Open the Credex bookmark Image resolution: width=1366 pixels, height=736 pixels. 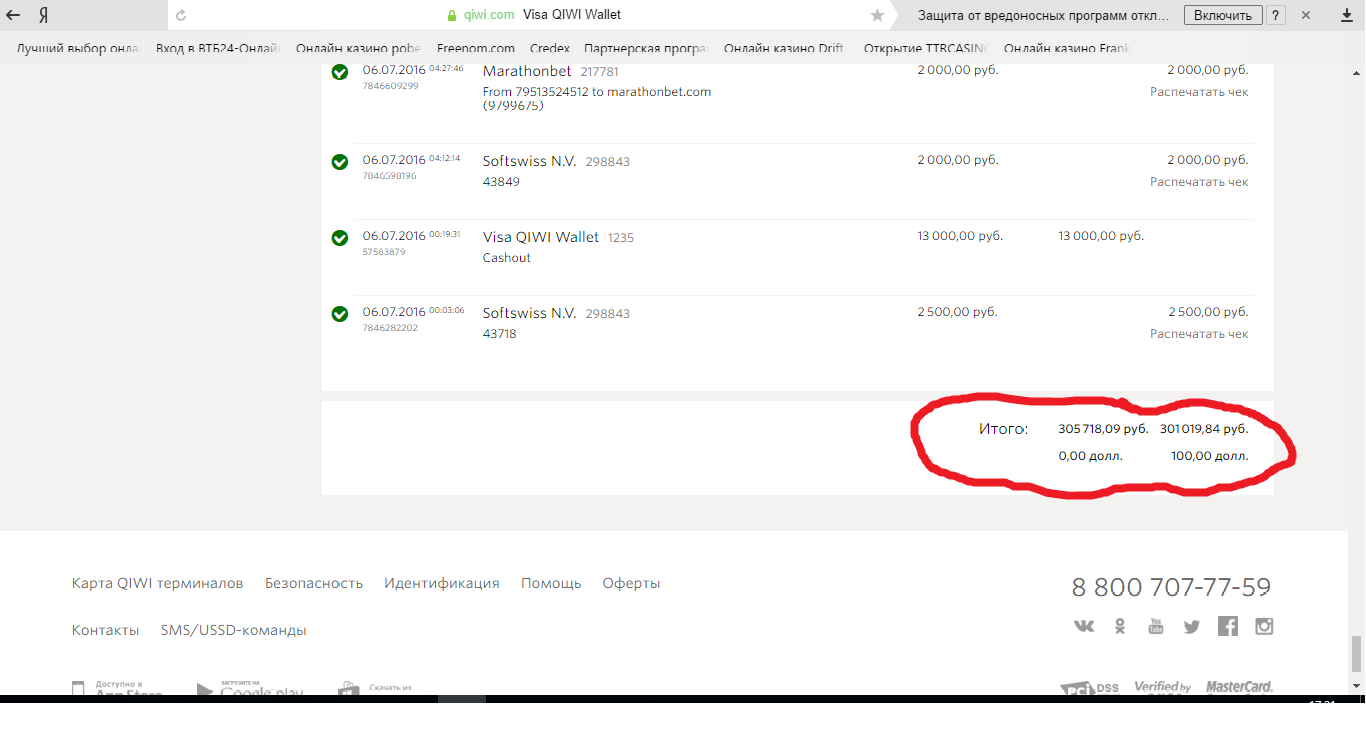tap(550, 48)
